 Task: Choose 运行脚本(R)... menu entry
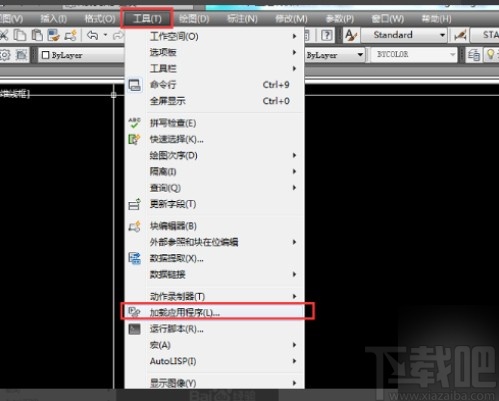214,329
